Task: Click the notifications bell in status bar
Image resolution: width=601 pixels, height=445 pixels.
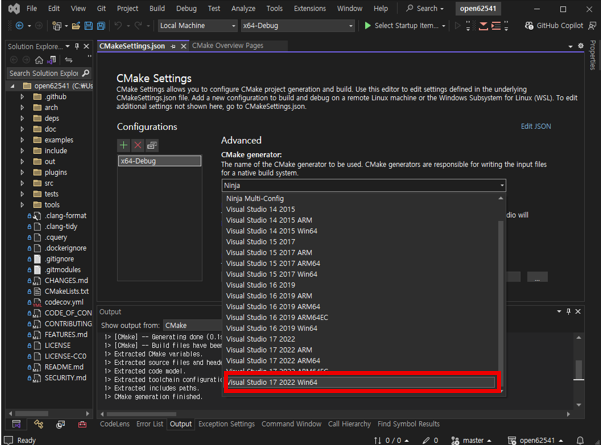Action: [x=580, y=440]
